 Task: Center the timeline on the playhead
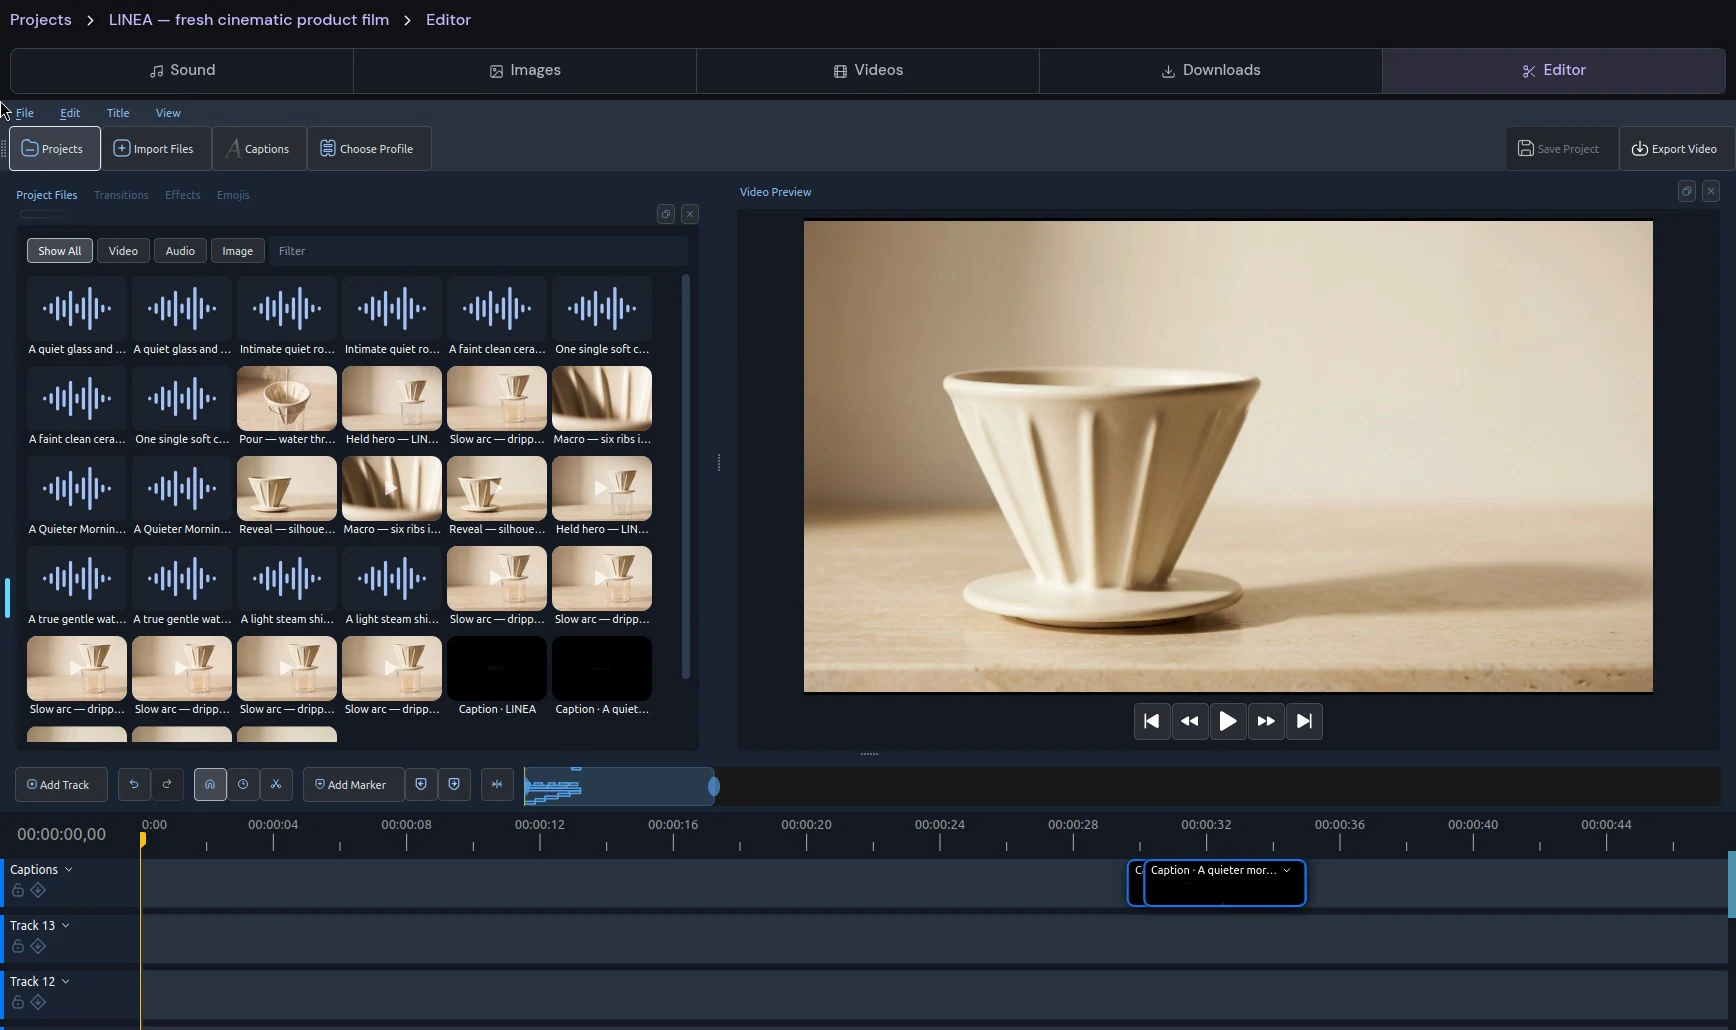pyautogui.click(x=497, y=785)
